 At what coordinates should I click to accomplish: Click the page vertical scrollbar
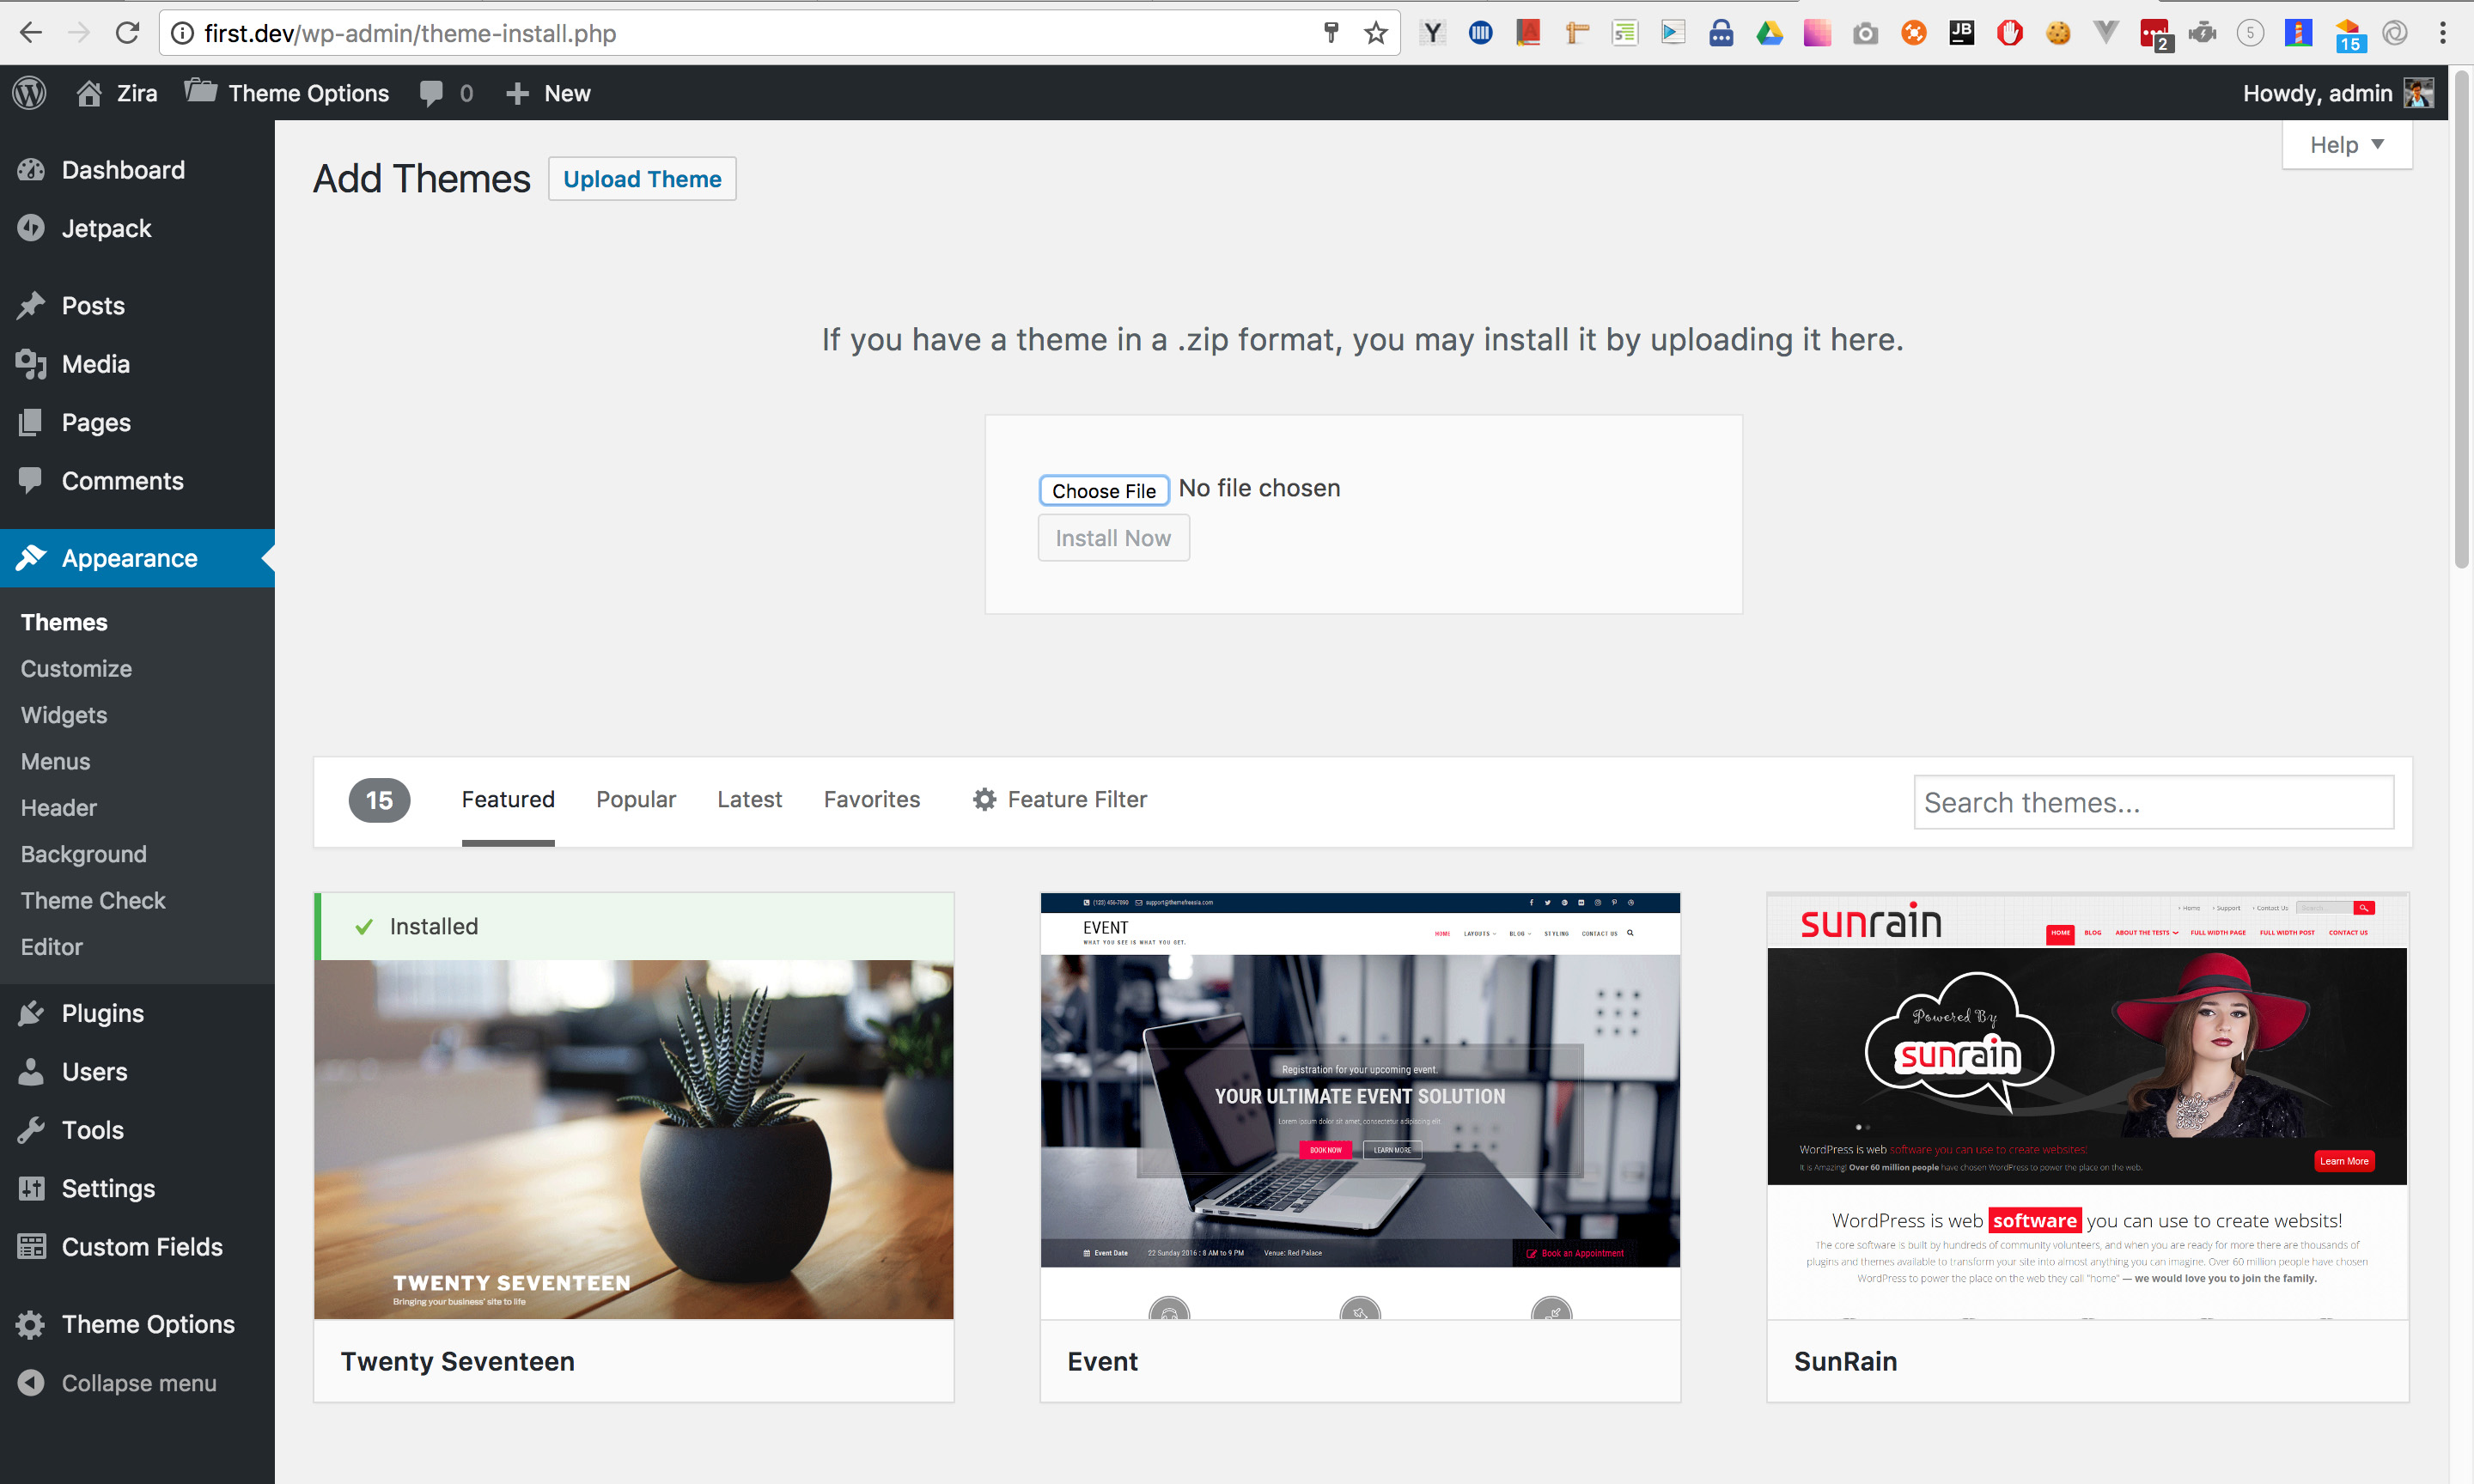coord(2461,320)
